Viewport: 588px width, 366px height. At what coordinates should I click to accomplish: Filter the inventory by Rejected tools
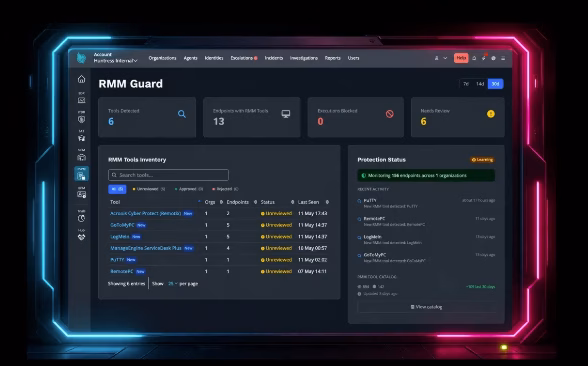[225, 189]
